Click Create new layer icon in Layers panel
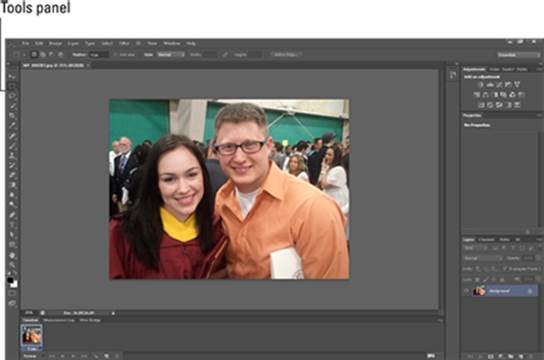 click(x=520, y=356)
